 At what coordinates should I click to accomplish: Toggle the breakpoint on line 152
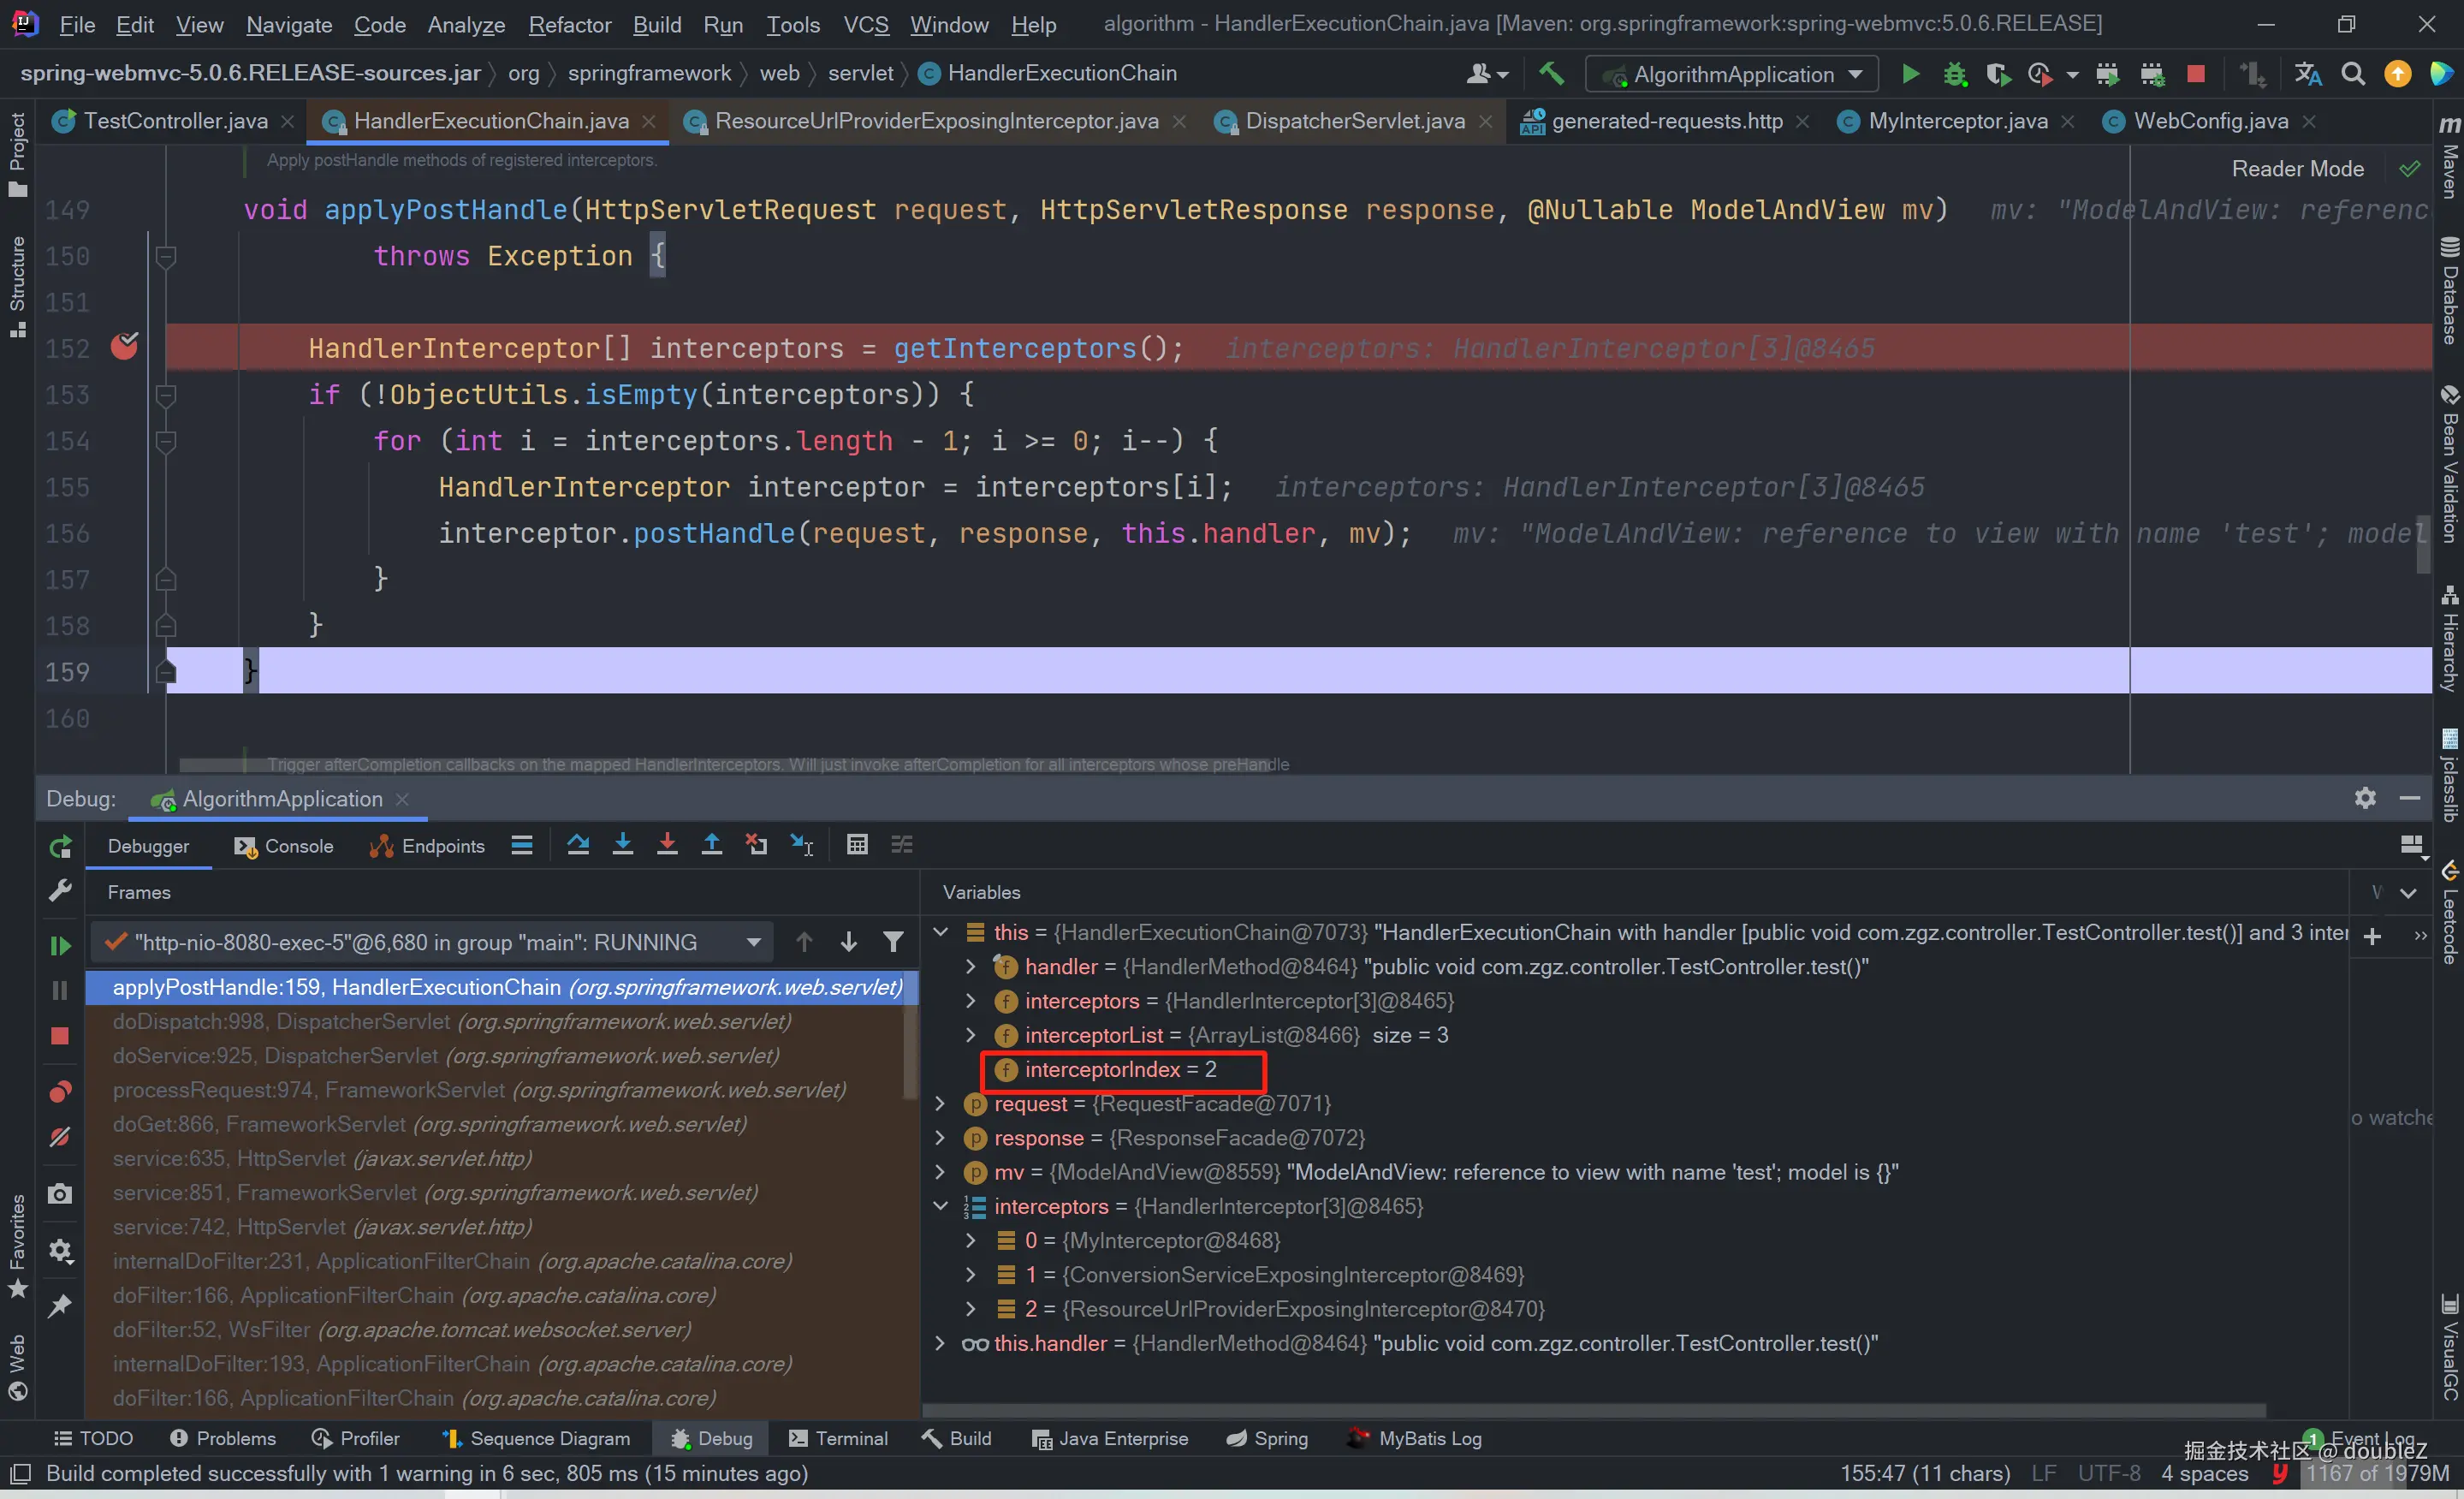[x=124, y=347]
